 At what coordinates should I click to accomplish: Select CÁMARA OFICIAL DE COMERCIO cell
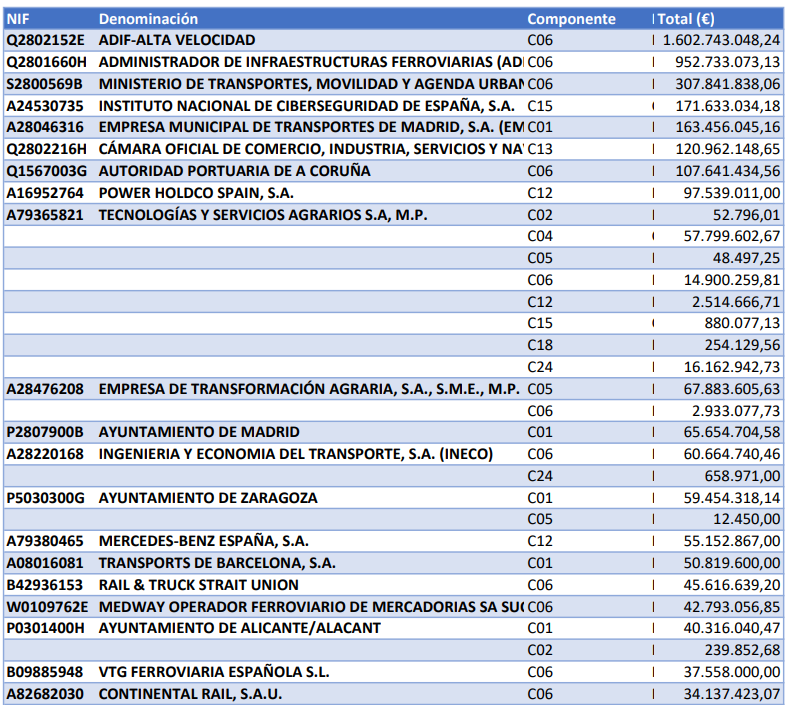click(311, 149)
